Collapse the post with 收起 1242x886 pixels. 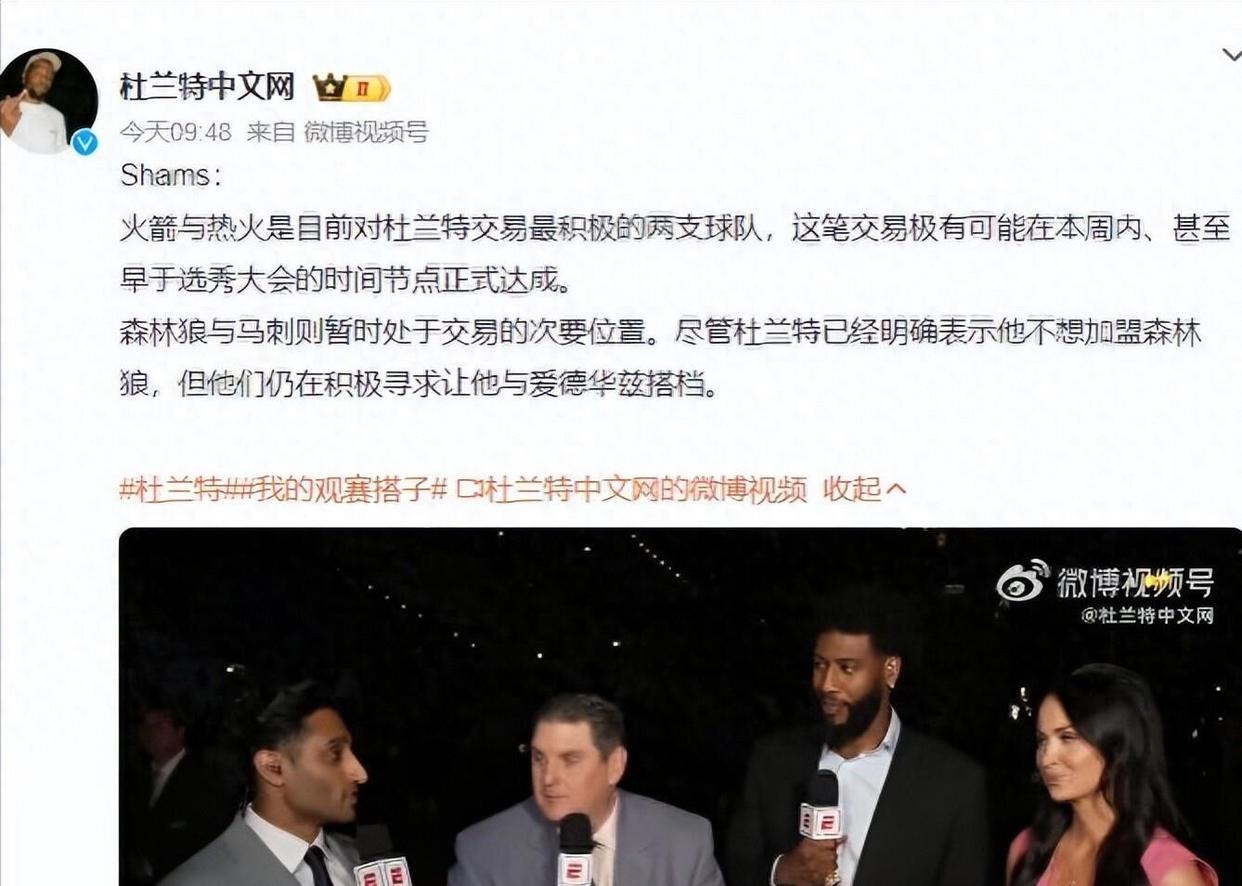[x=852, y=489]
